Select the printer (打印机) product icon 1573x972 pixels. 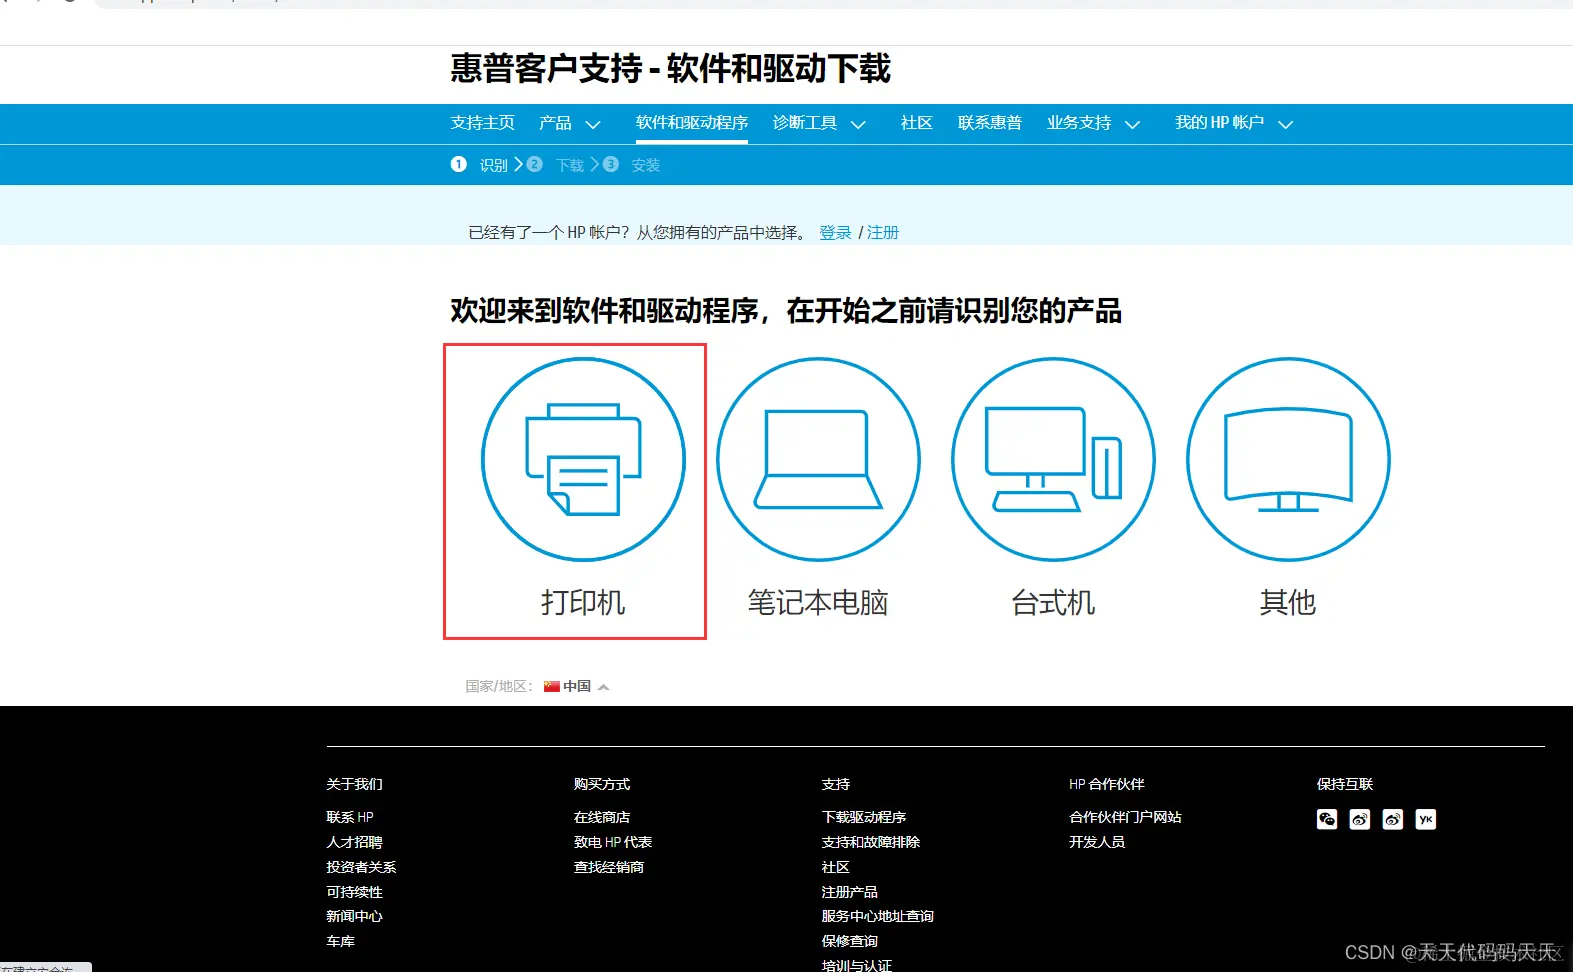583,459
